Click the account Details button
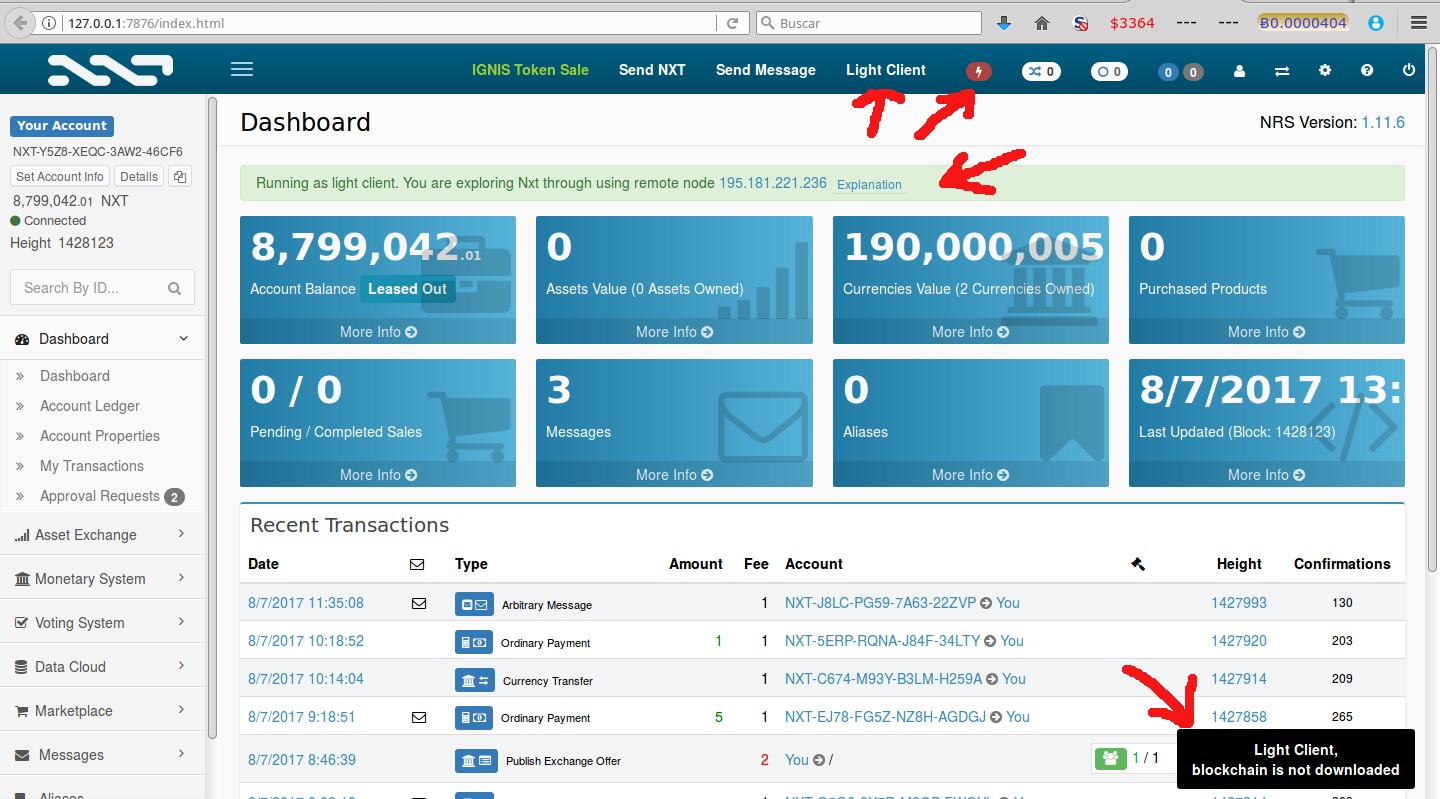 [x=139, y=177]
